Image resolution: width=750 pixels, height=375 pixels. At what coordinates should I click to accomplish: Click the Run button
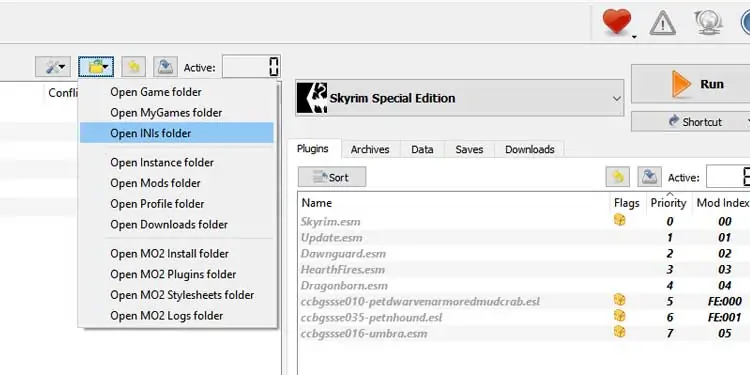point(691,84)
